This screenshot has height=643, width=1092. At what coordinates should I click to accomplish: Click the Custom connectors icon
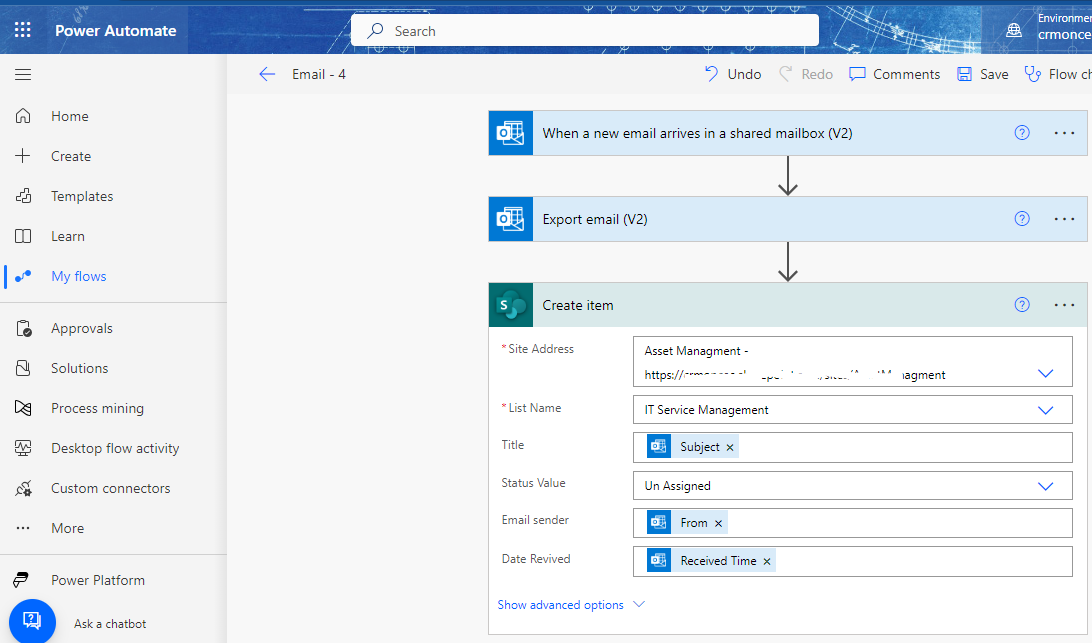point(23,488)
